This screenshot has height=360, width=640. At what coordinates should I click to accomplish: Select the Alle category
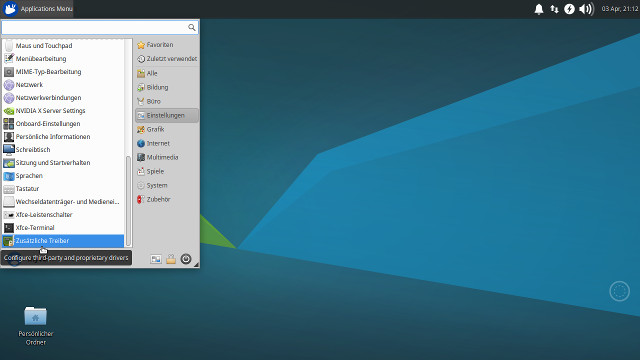pos(167,73)
